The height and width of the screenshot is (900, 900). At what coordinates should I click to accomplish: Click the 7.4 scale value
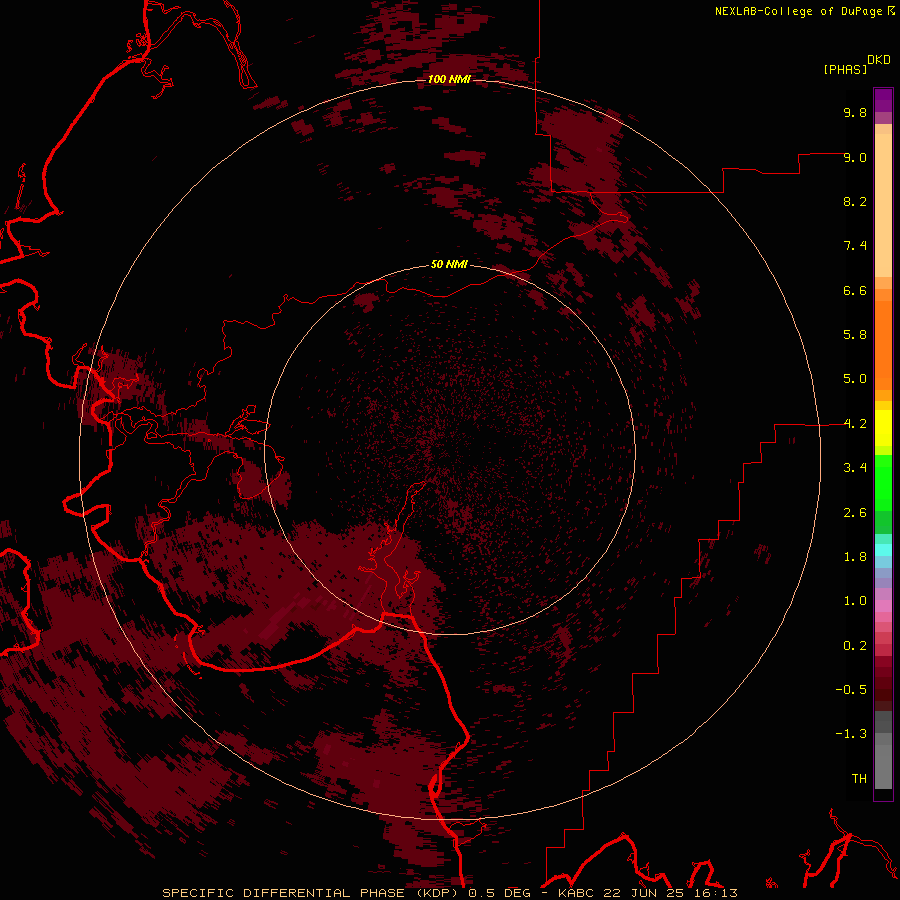[x=855, y=246]
